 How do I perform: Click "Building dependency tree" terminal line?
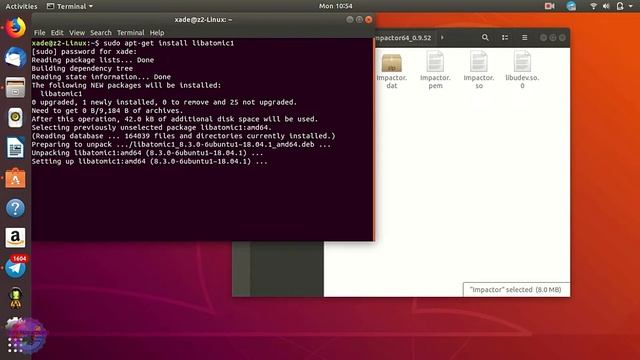coord(82,69)
